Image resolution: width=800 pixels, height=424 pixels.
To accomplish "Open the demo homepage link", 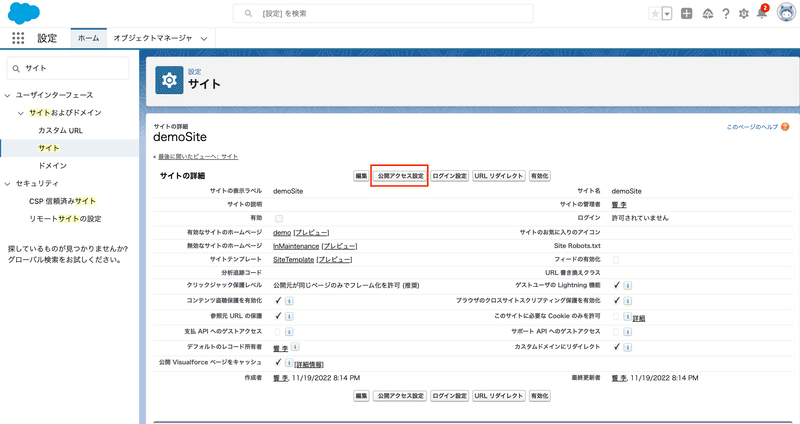I will (x=282, y=233).
